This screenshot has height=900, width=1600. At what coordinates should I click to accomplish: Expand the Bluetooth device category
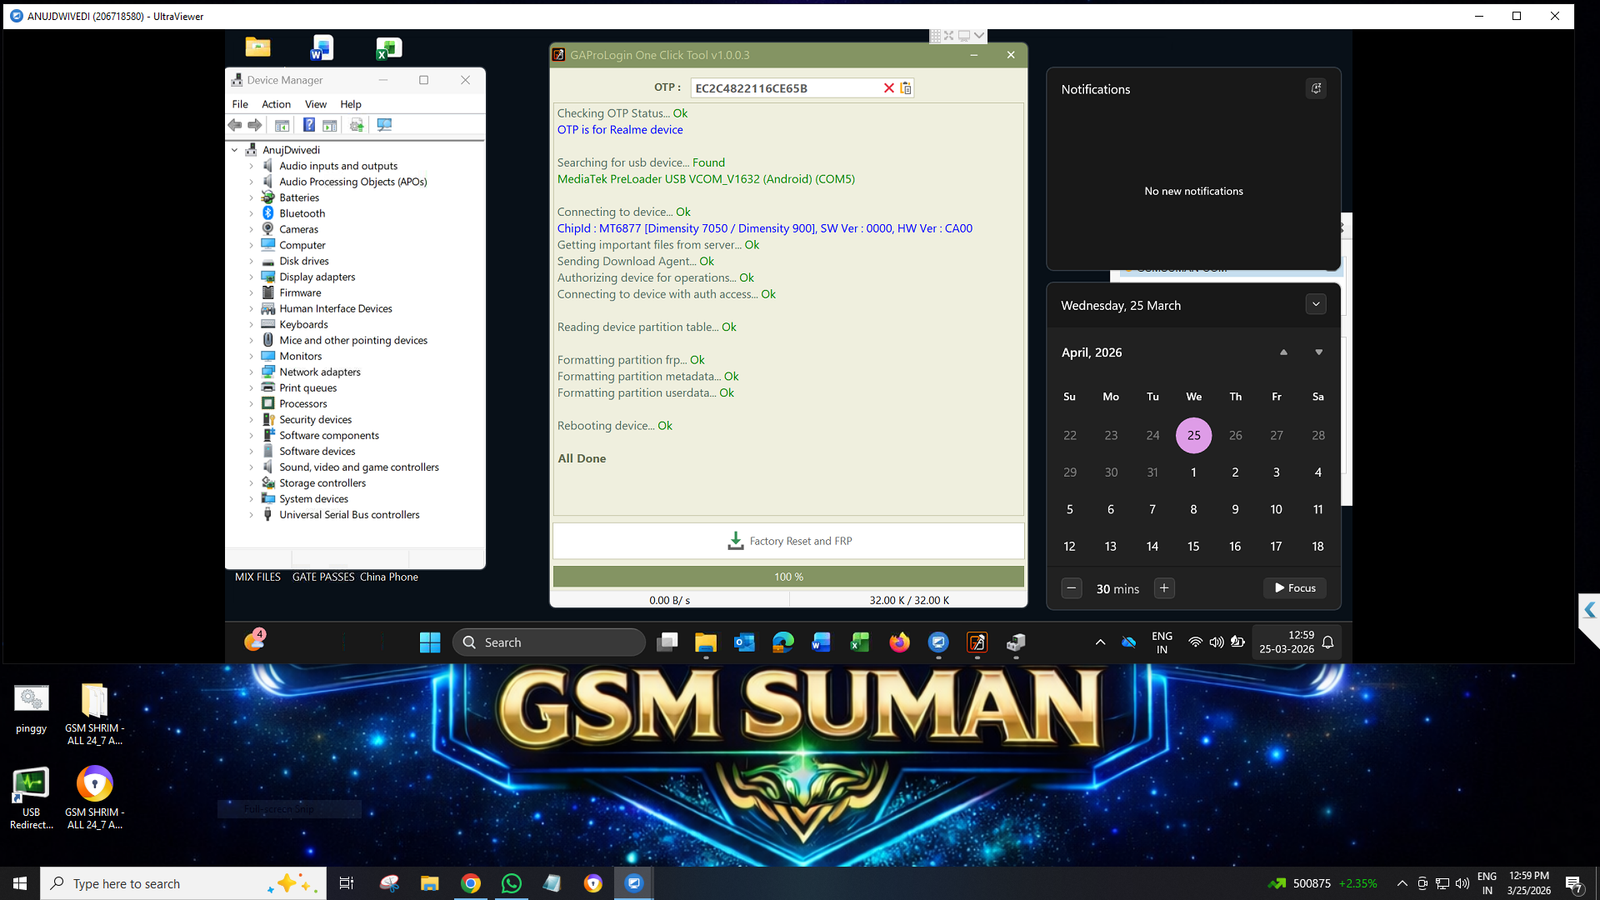pyautogui.click(x=251, y=214)
